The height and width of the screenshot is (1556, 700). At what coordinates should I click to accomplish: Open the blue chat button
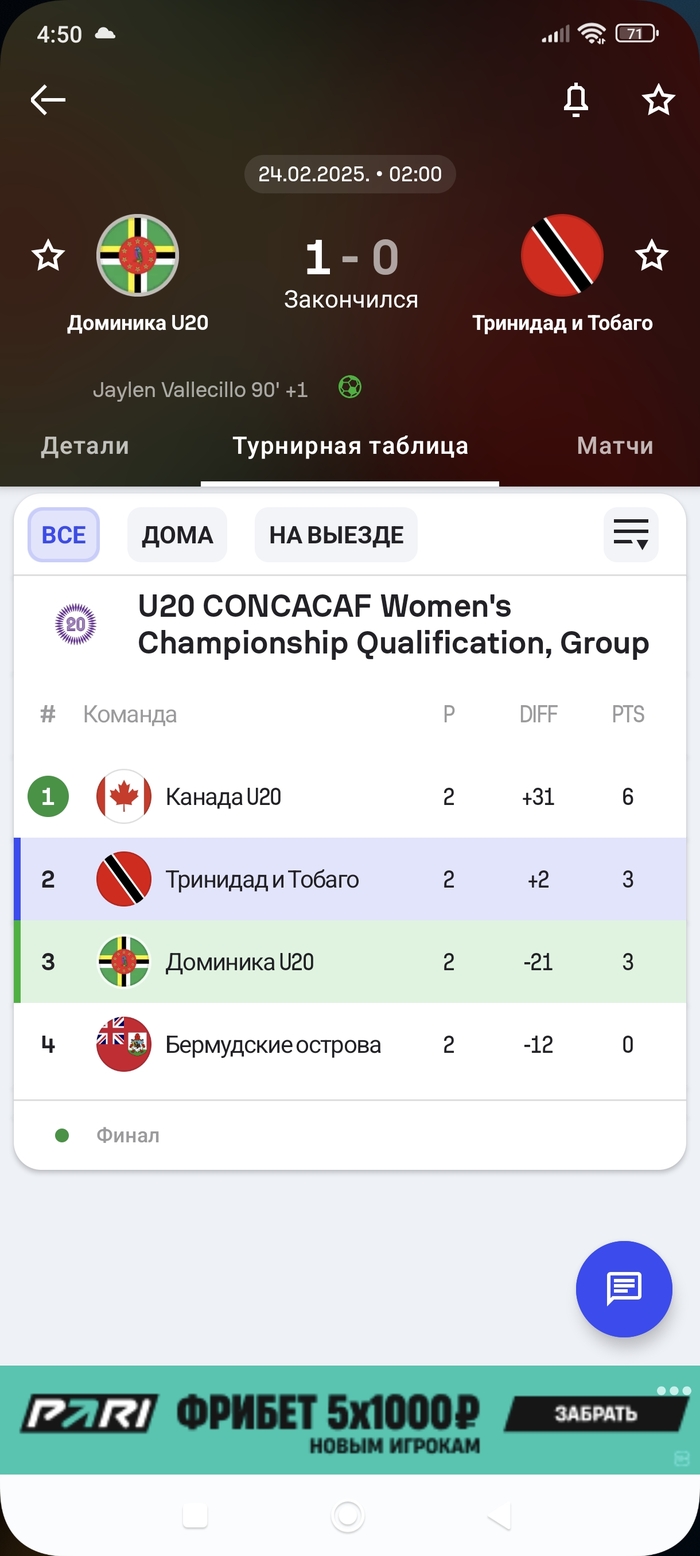pos(624,1289)
